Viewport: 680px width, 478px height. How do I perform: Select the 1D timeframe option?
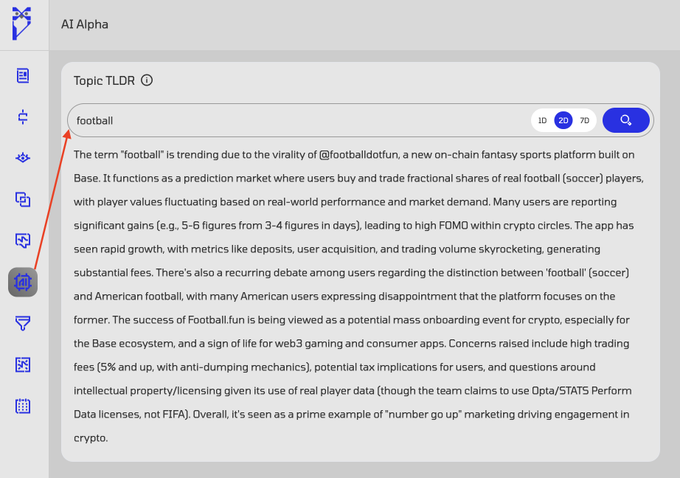(542, 121)
